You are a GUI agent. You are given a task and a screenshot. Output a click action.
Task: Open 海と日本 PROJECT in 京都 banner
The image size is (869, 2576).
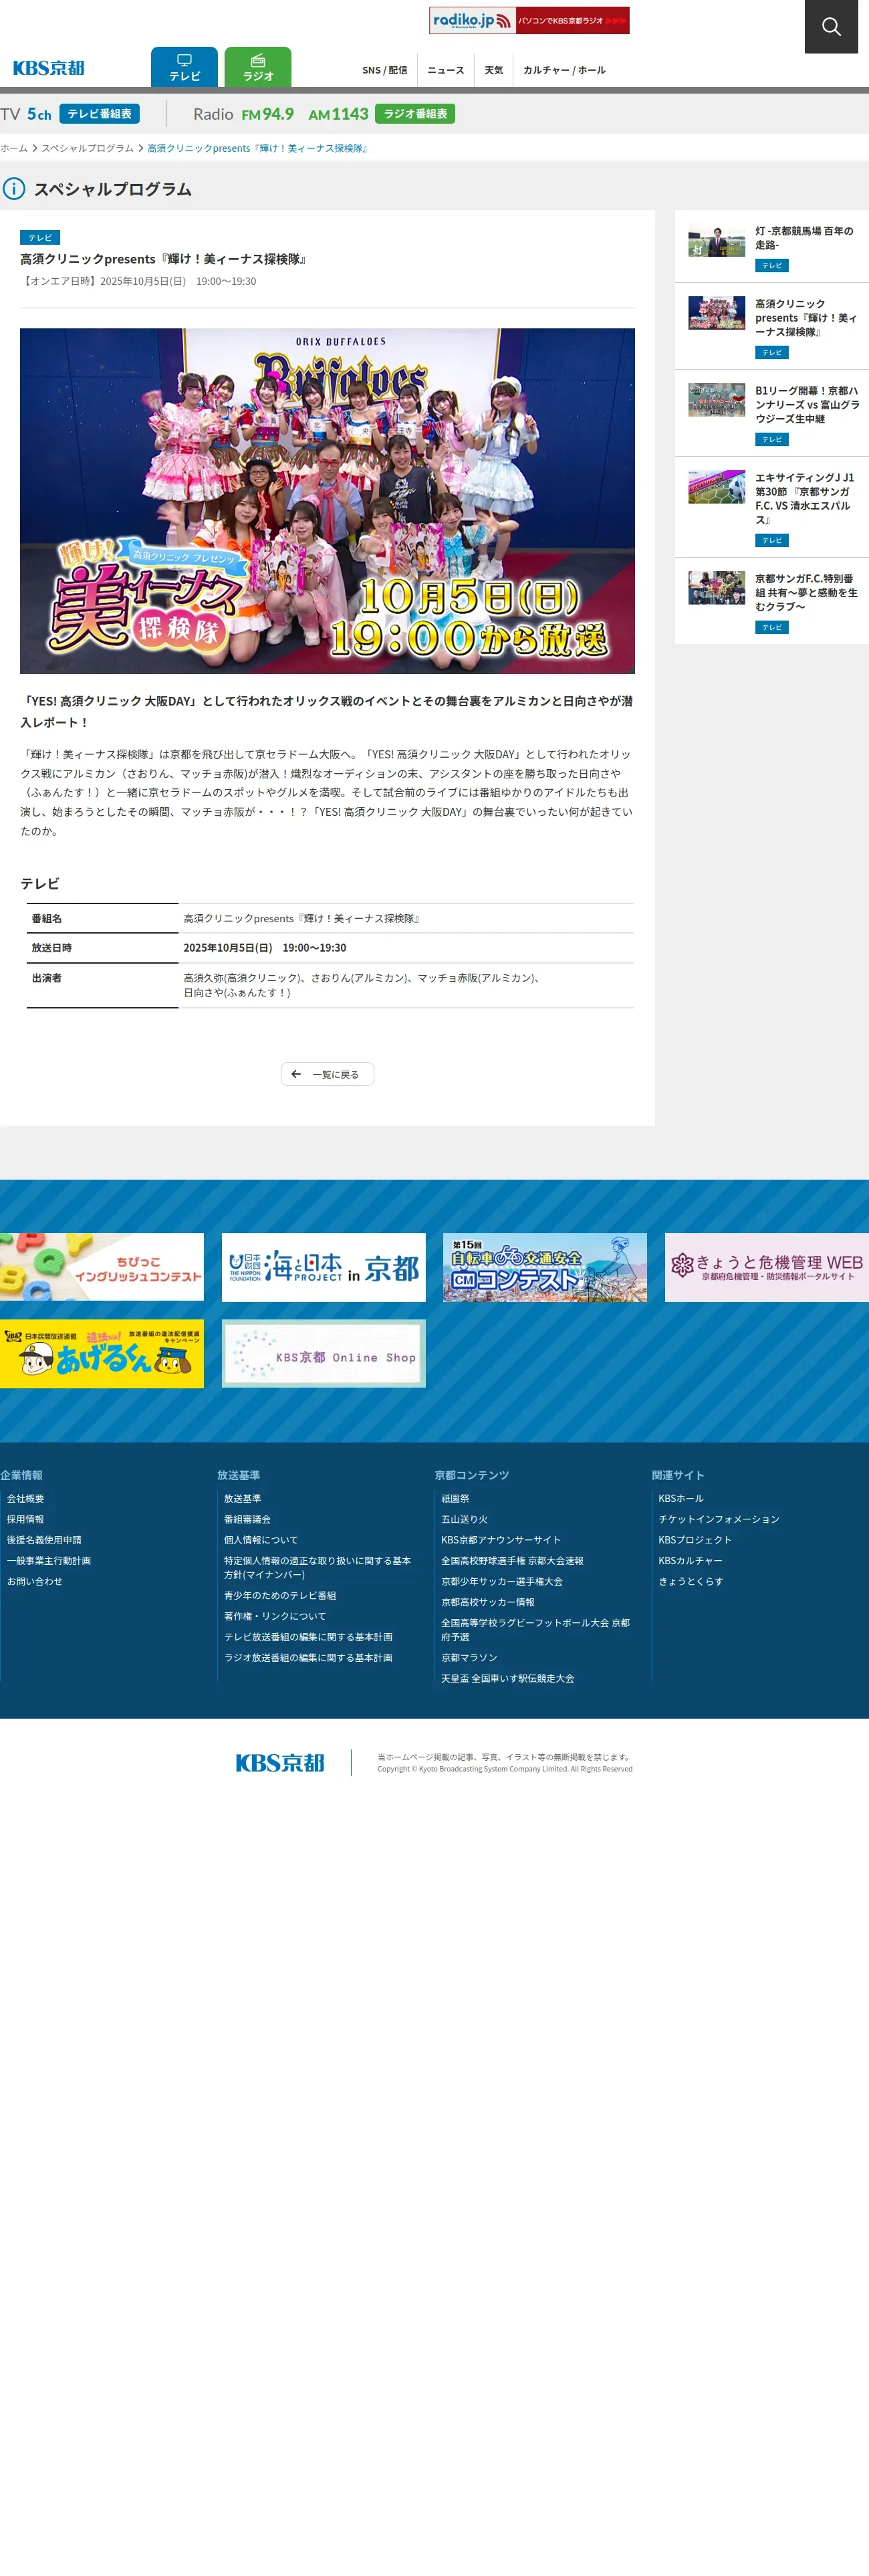[323, 1267]
